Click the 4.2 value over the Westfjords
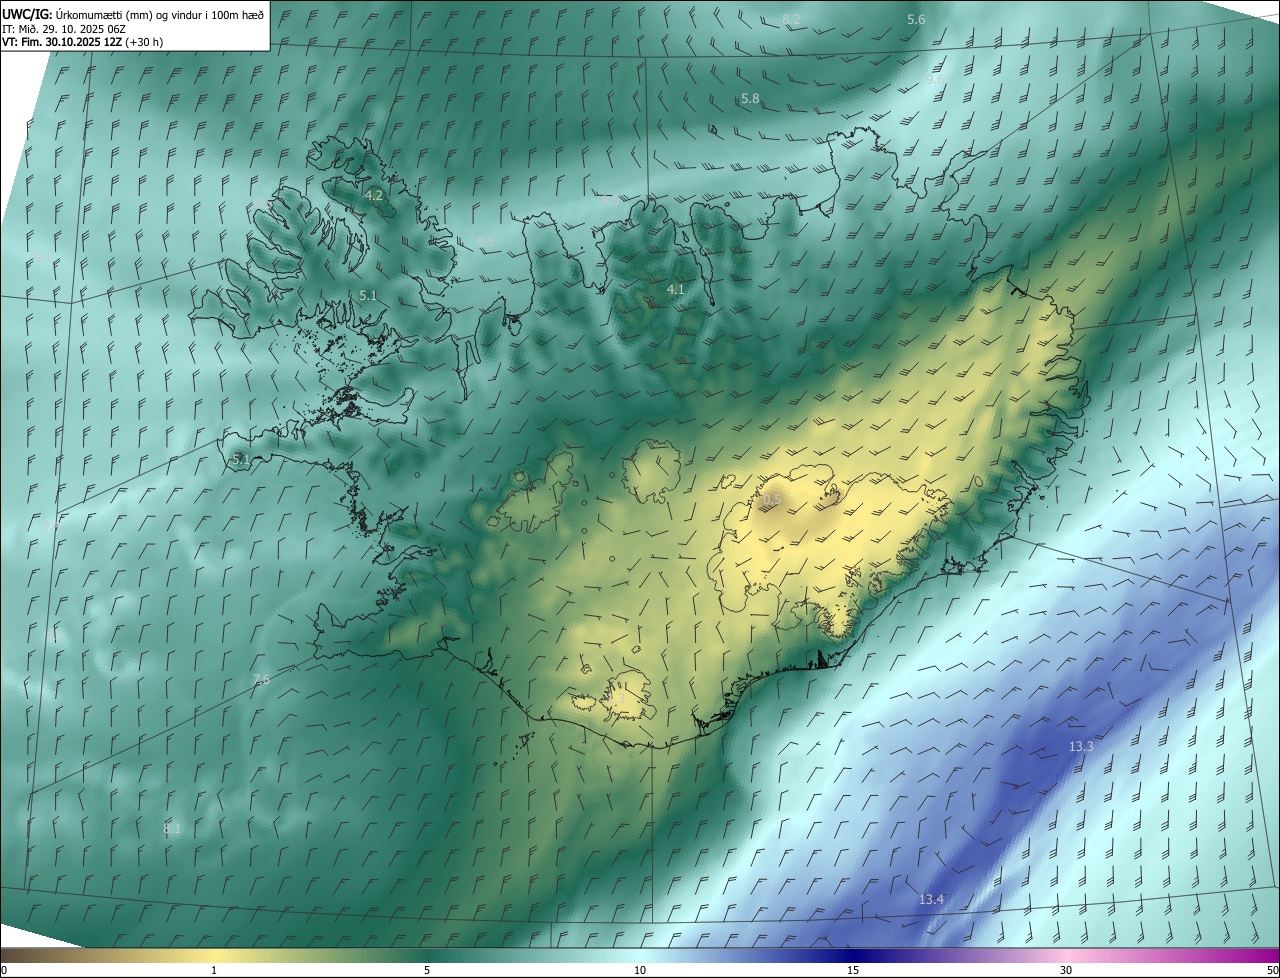The image size is (1280, 978). [374, 196]
